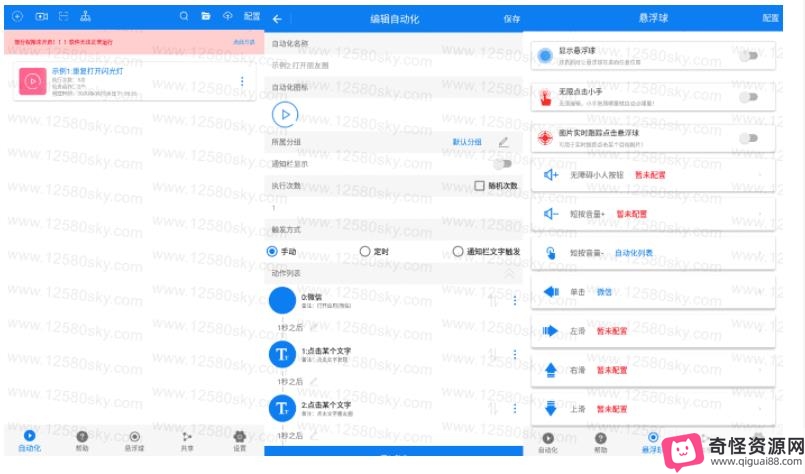Viewport: 805px width, 474px height.
Task: Switch to the 帮助 tab in left panel
Action: point(82,441)
